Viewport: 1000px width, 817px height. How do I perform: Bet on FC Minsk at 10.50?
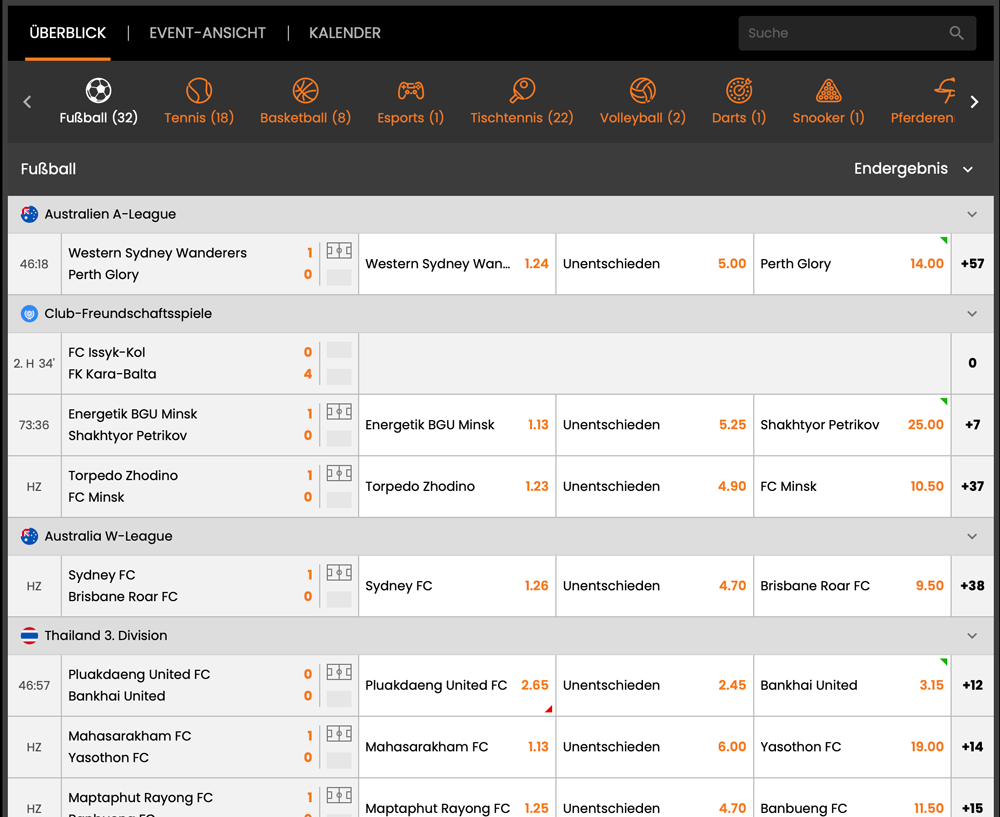pyautogui.click(x=852, y=487)
